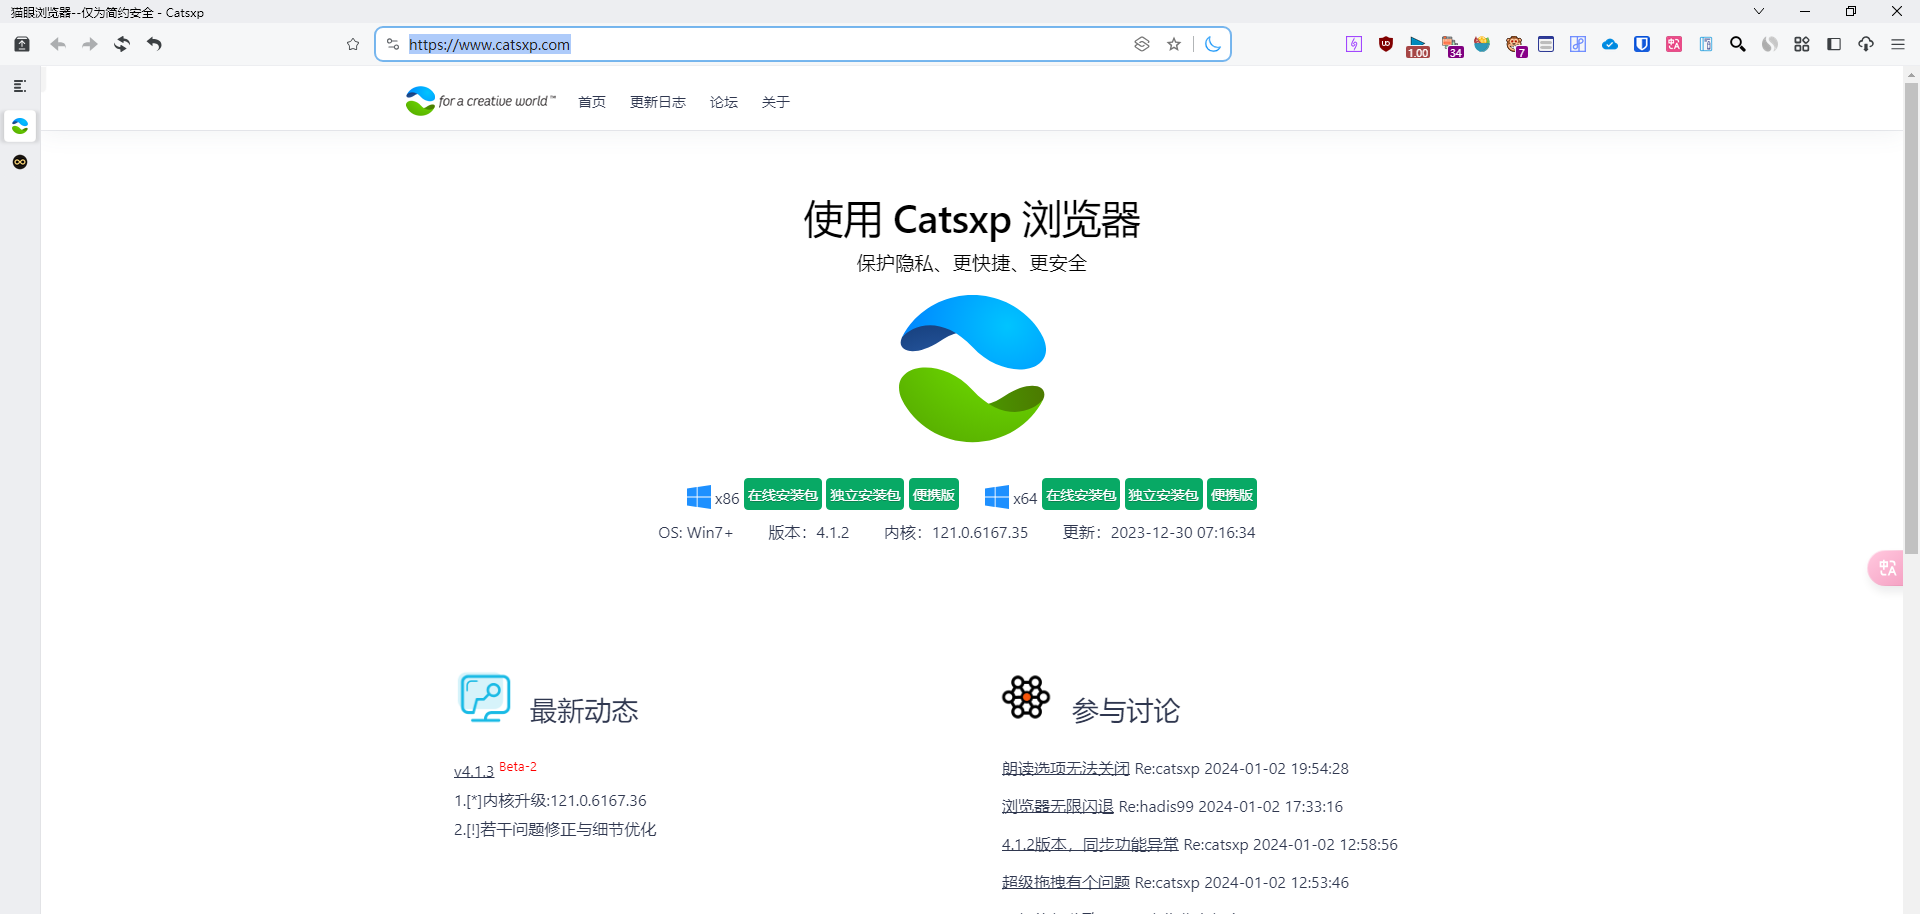Open forum post 4.1.2版本、同步功能异常

pyautogui.click(x=1090, y=844)
